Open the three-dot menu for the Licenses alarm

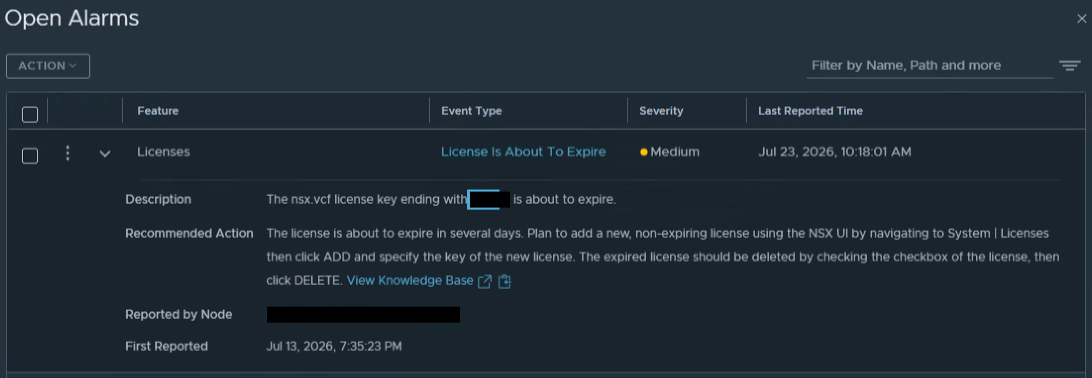click(68, 152)
